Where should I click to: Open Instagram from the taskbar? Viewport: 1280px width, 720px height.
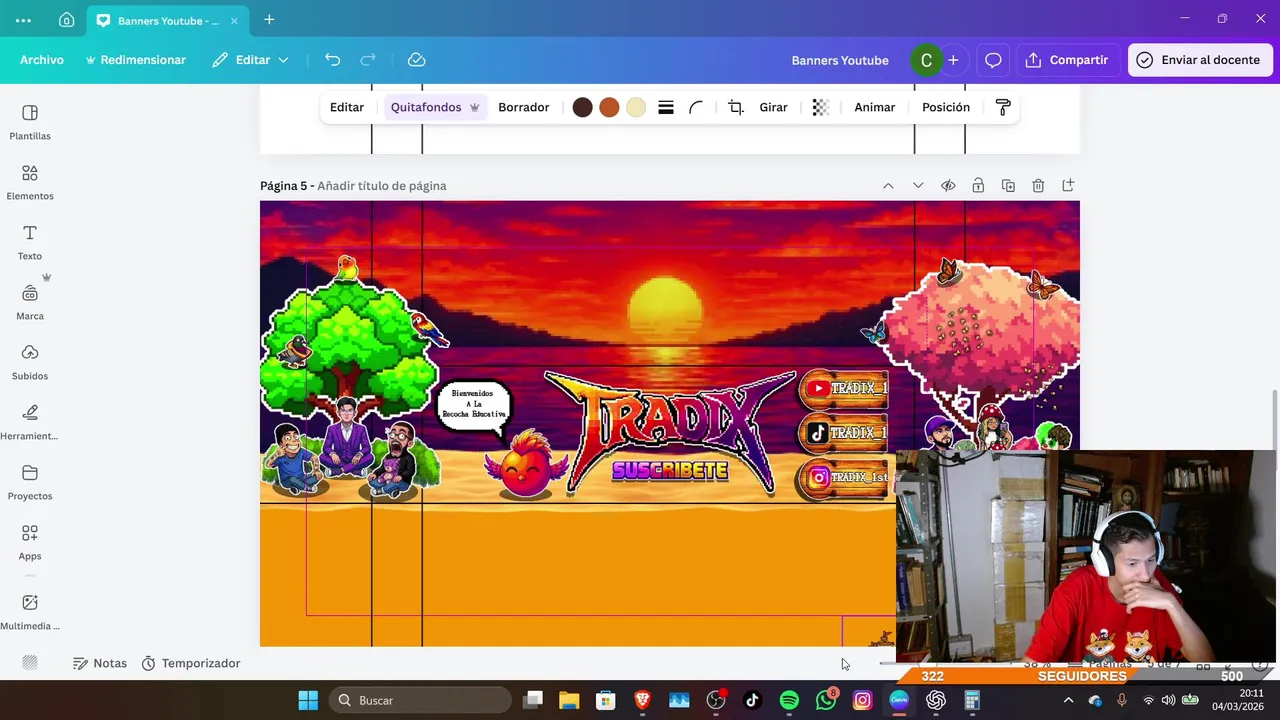[862, 700]
